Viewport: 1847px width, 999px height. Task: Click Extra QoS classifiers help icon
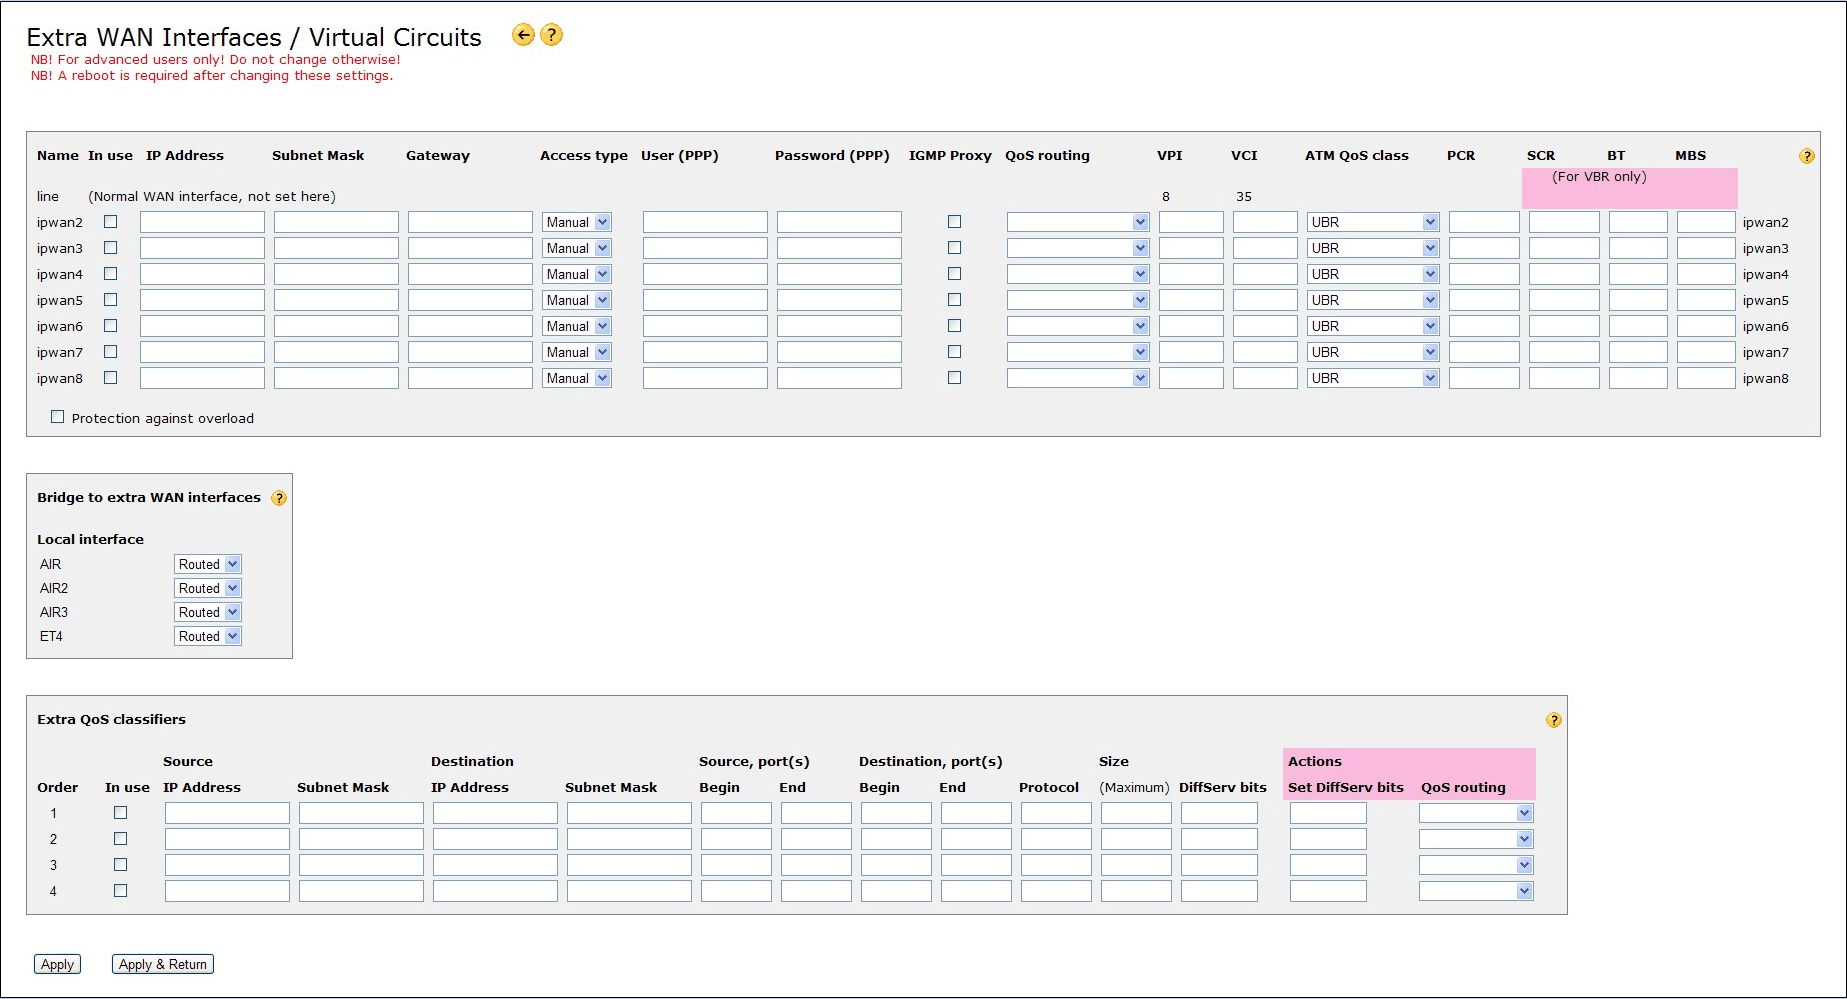coord(1553,720)
